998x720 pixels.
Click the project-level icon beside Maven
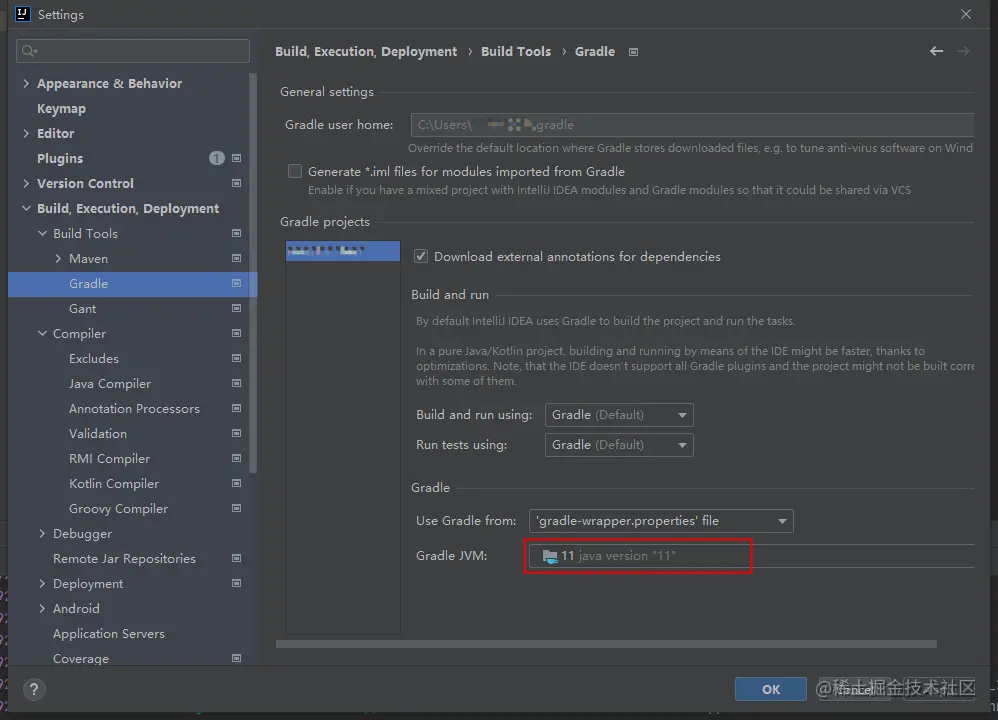coord(236,258)
